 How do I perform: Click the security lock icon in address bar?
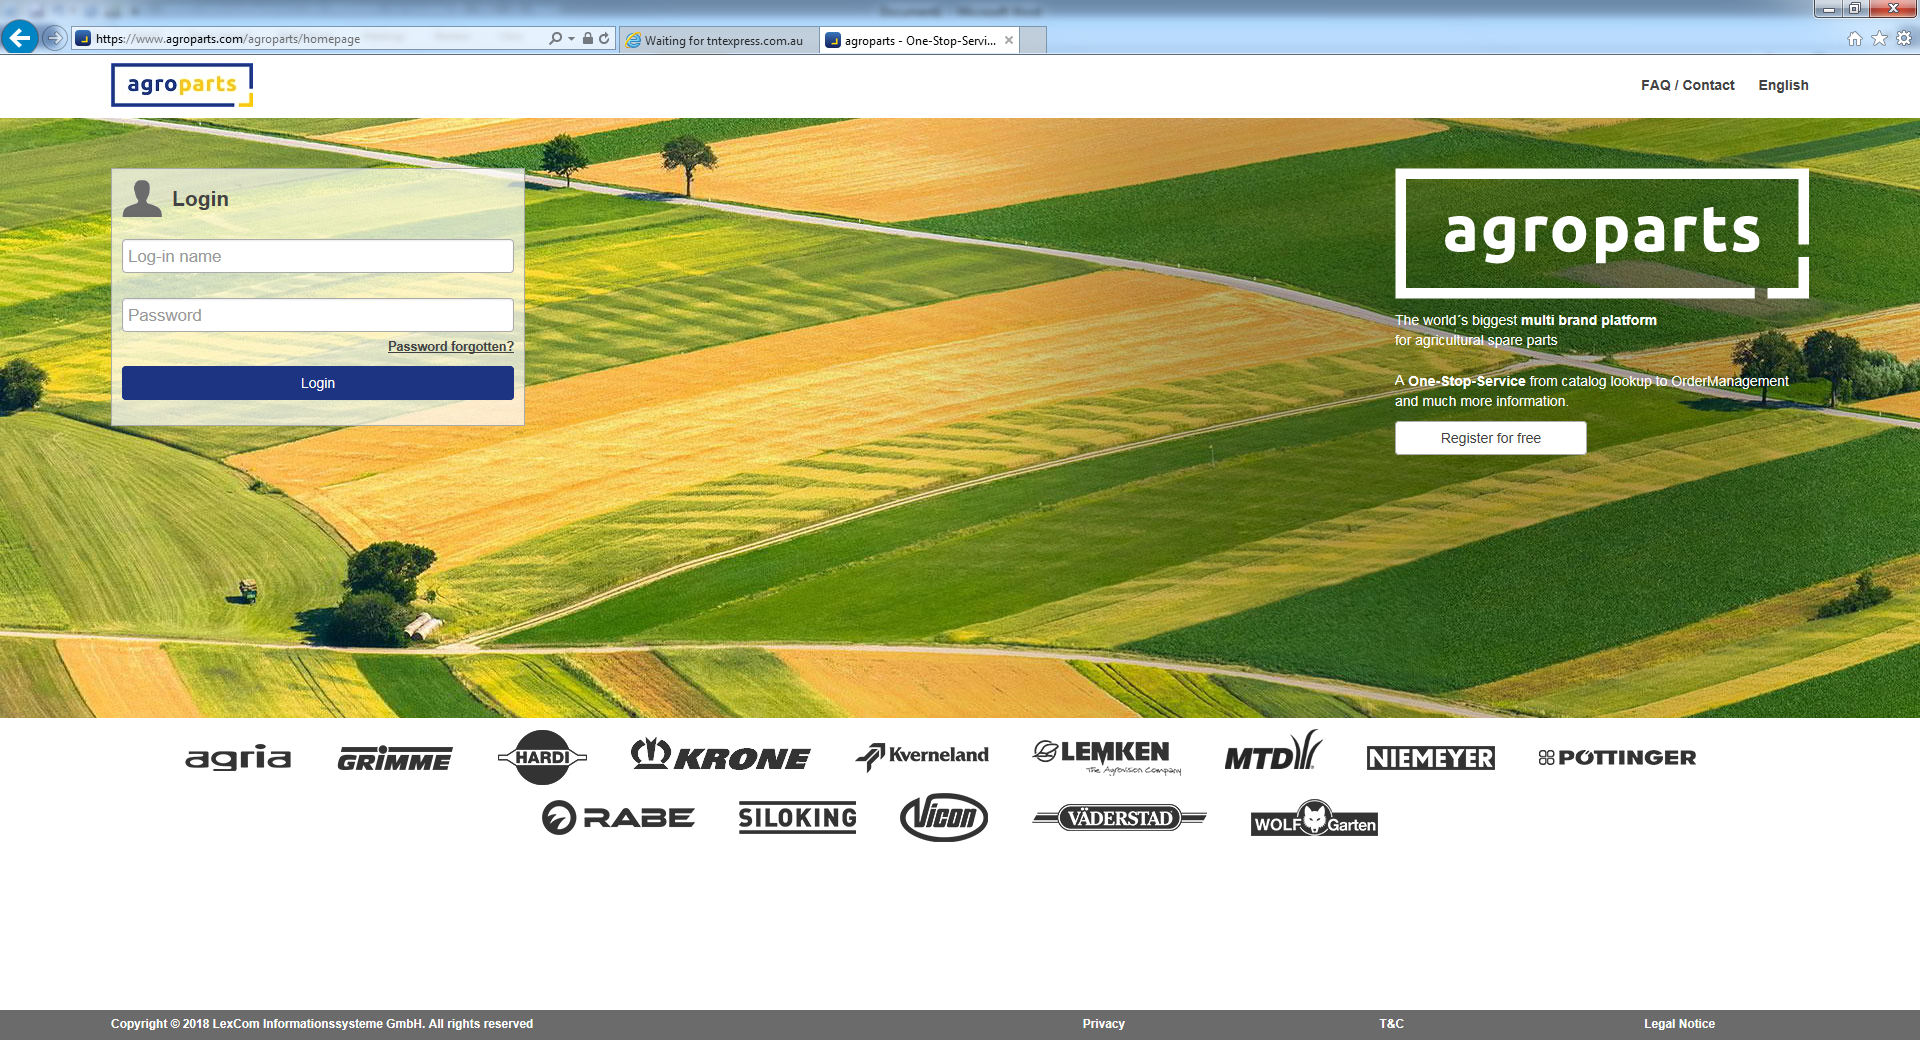588,39
